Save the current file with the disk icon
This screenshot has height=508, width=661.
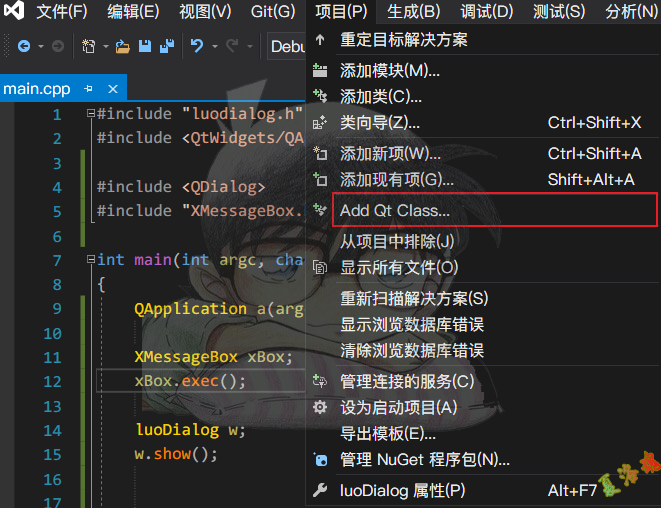145,46
